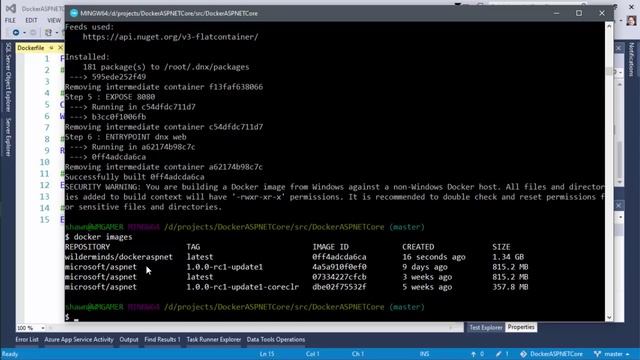Click the pending changes pencil in status bar

pyautogui.click(x=502, y=354)
